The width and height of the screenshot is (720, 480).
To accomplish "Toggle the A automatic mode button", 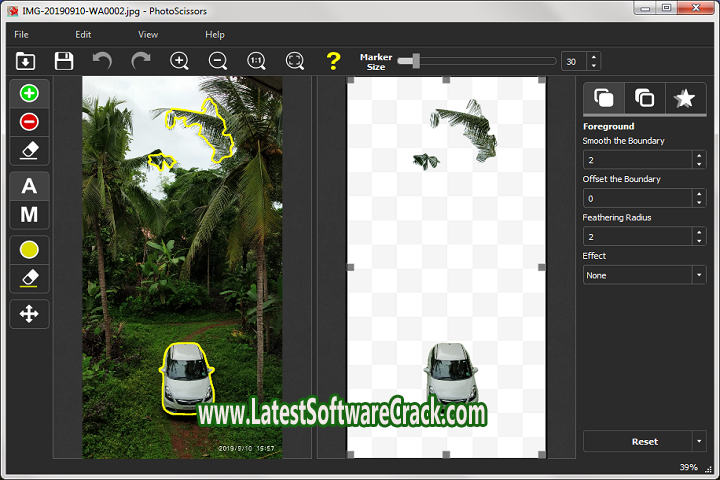I will (x=29, y=186).
